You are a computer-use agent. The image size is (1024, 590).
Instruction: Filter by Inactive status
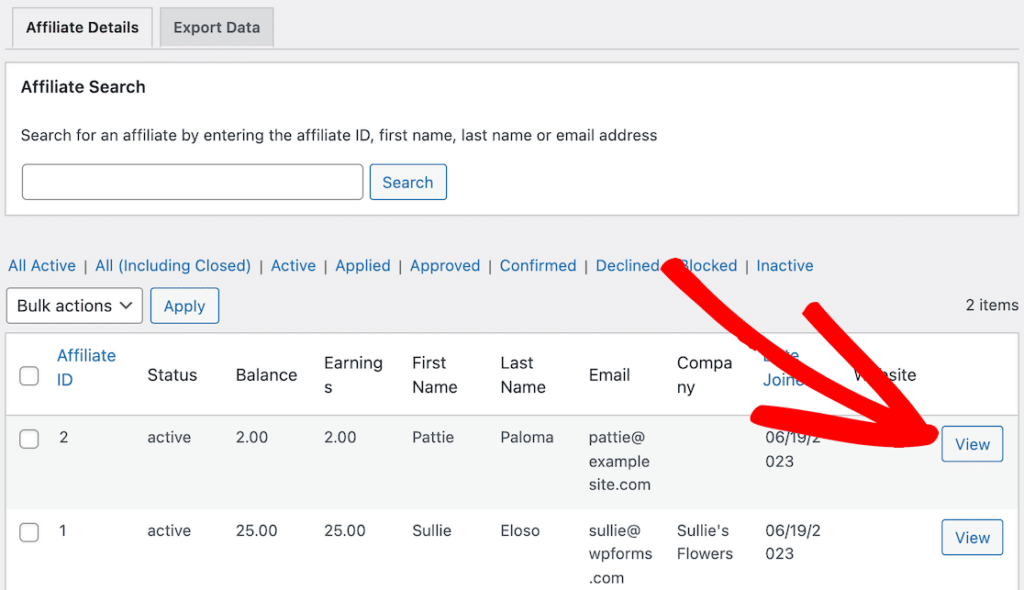tap(784, 265)
